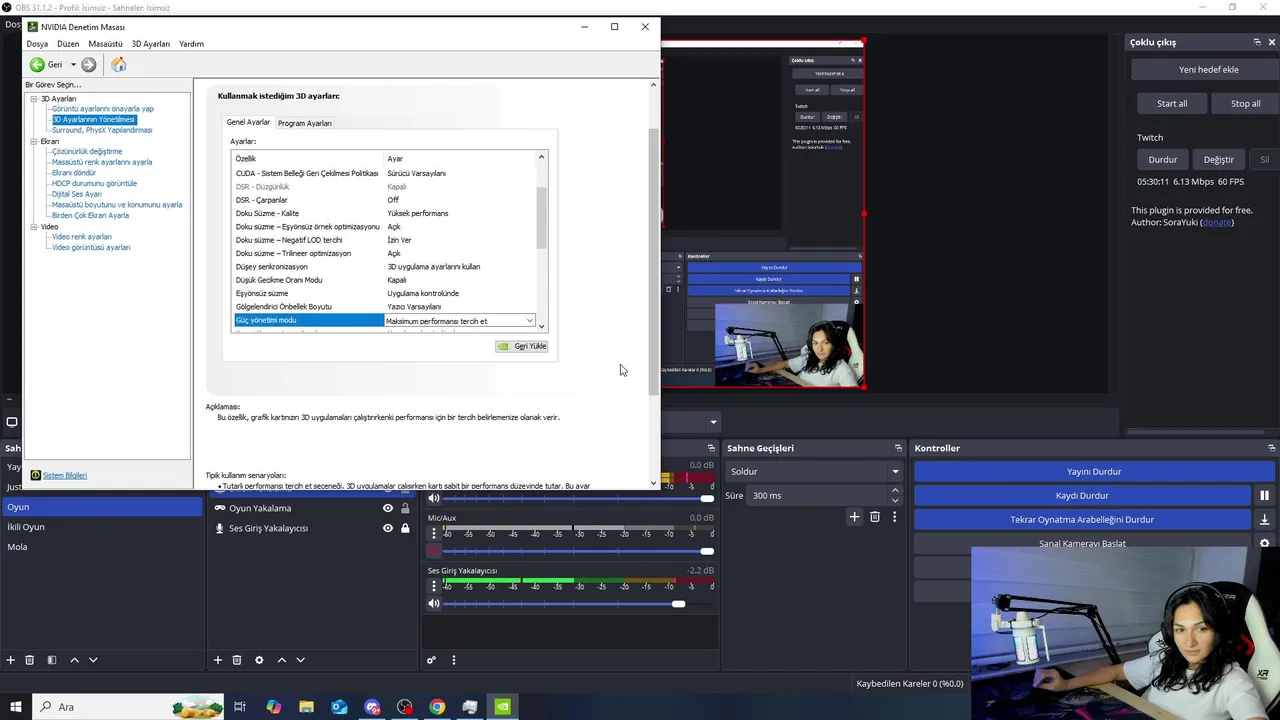Open Windows Start menu
This screenshot has width=1280, height=720.
[16, 707]
